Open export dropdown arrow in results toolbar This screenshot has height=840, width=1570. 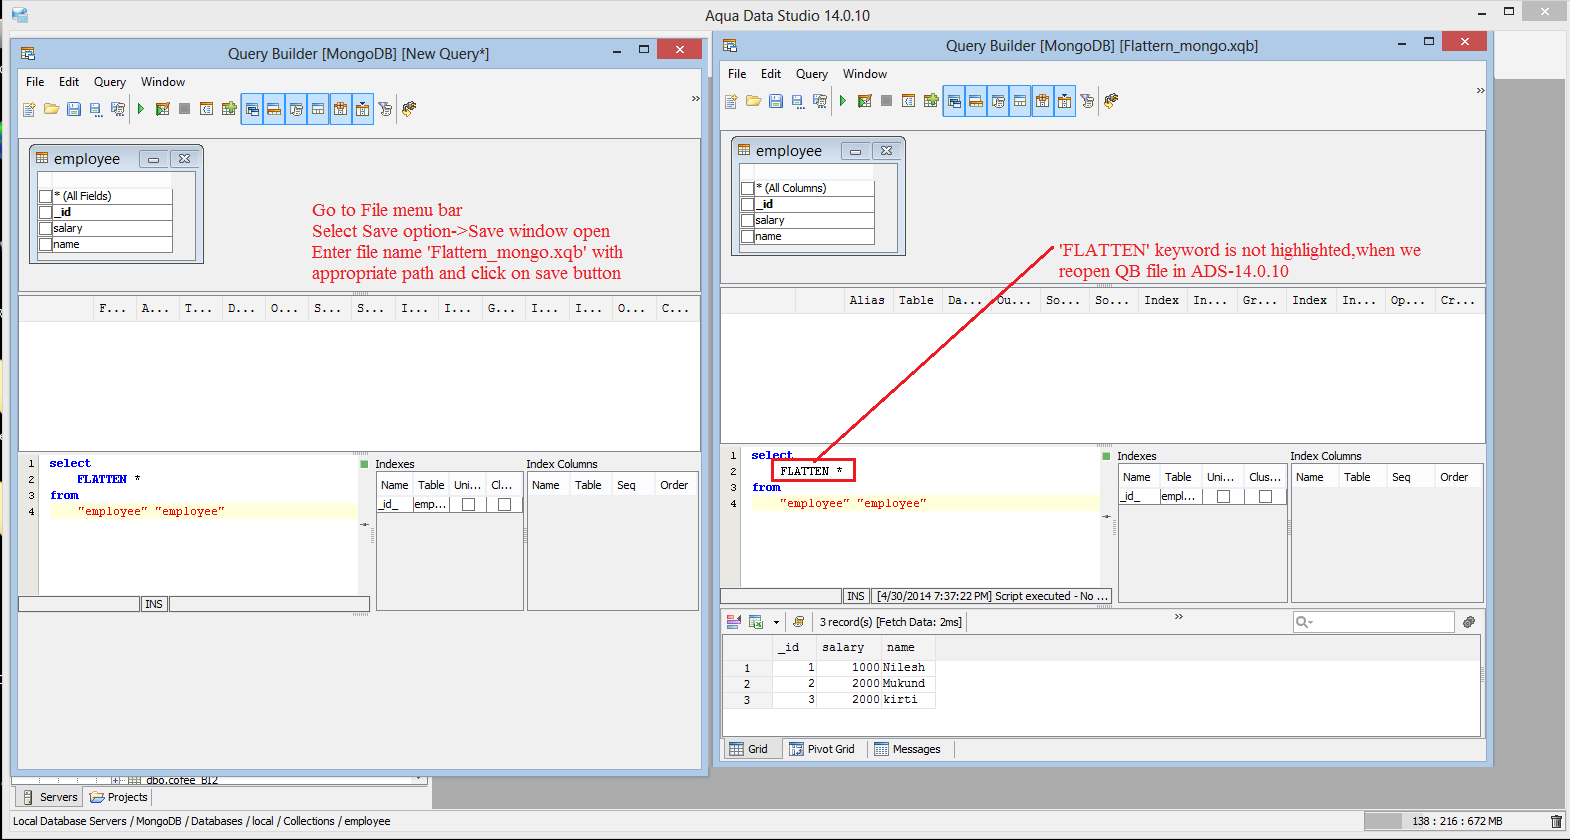(x=776, y=622)
